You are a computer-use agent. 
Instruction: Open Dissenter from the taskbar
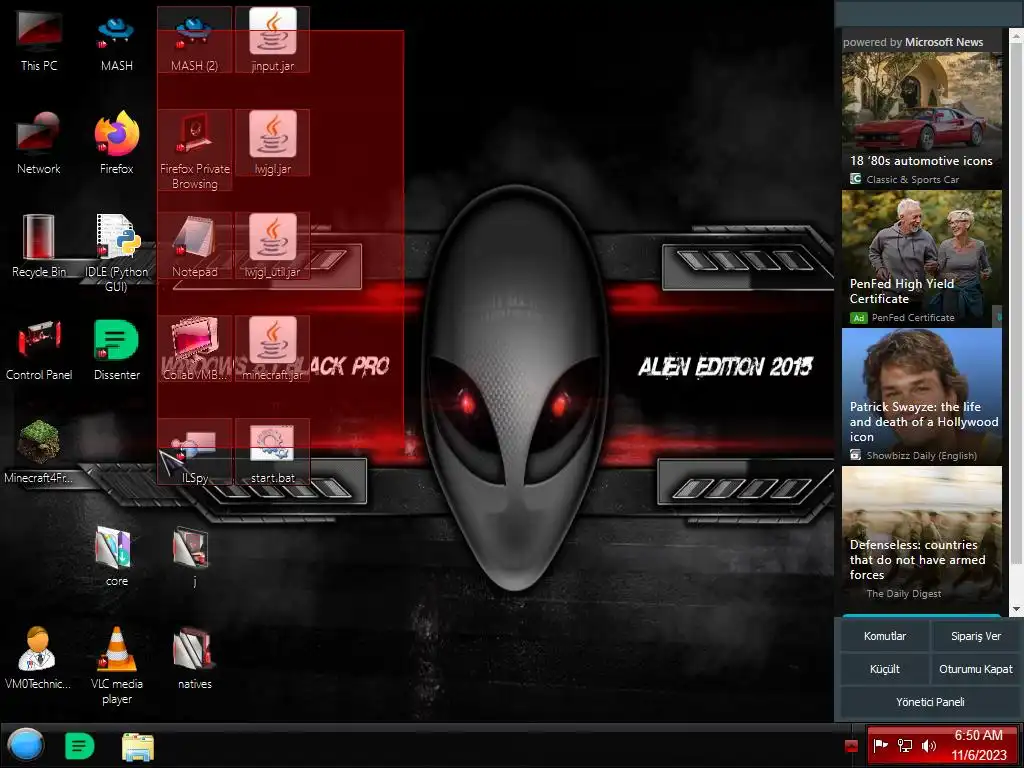tap(80, 746)
